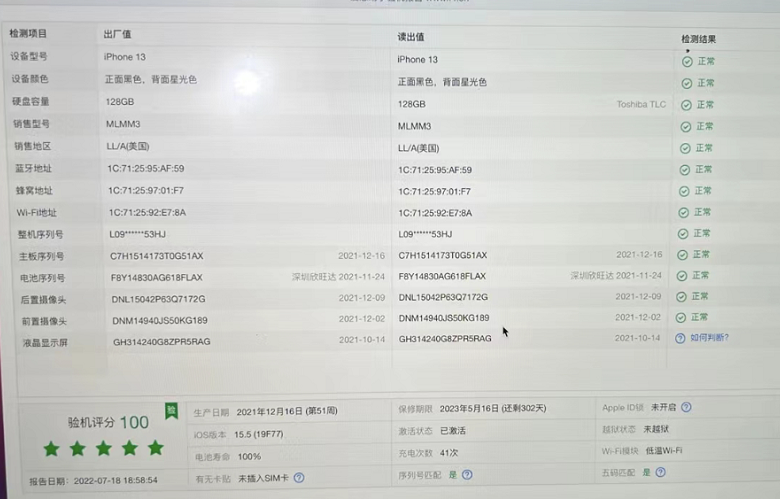Click the check icon in 主板序列号 row
Viewport: 780px width, 499px height.
tap(682, 255)
